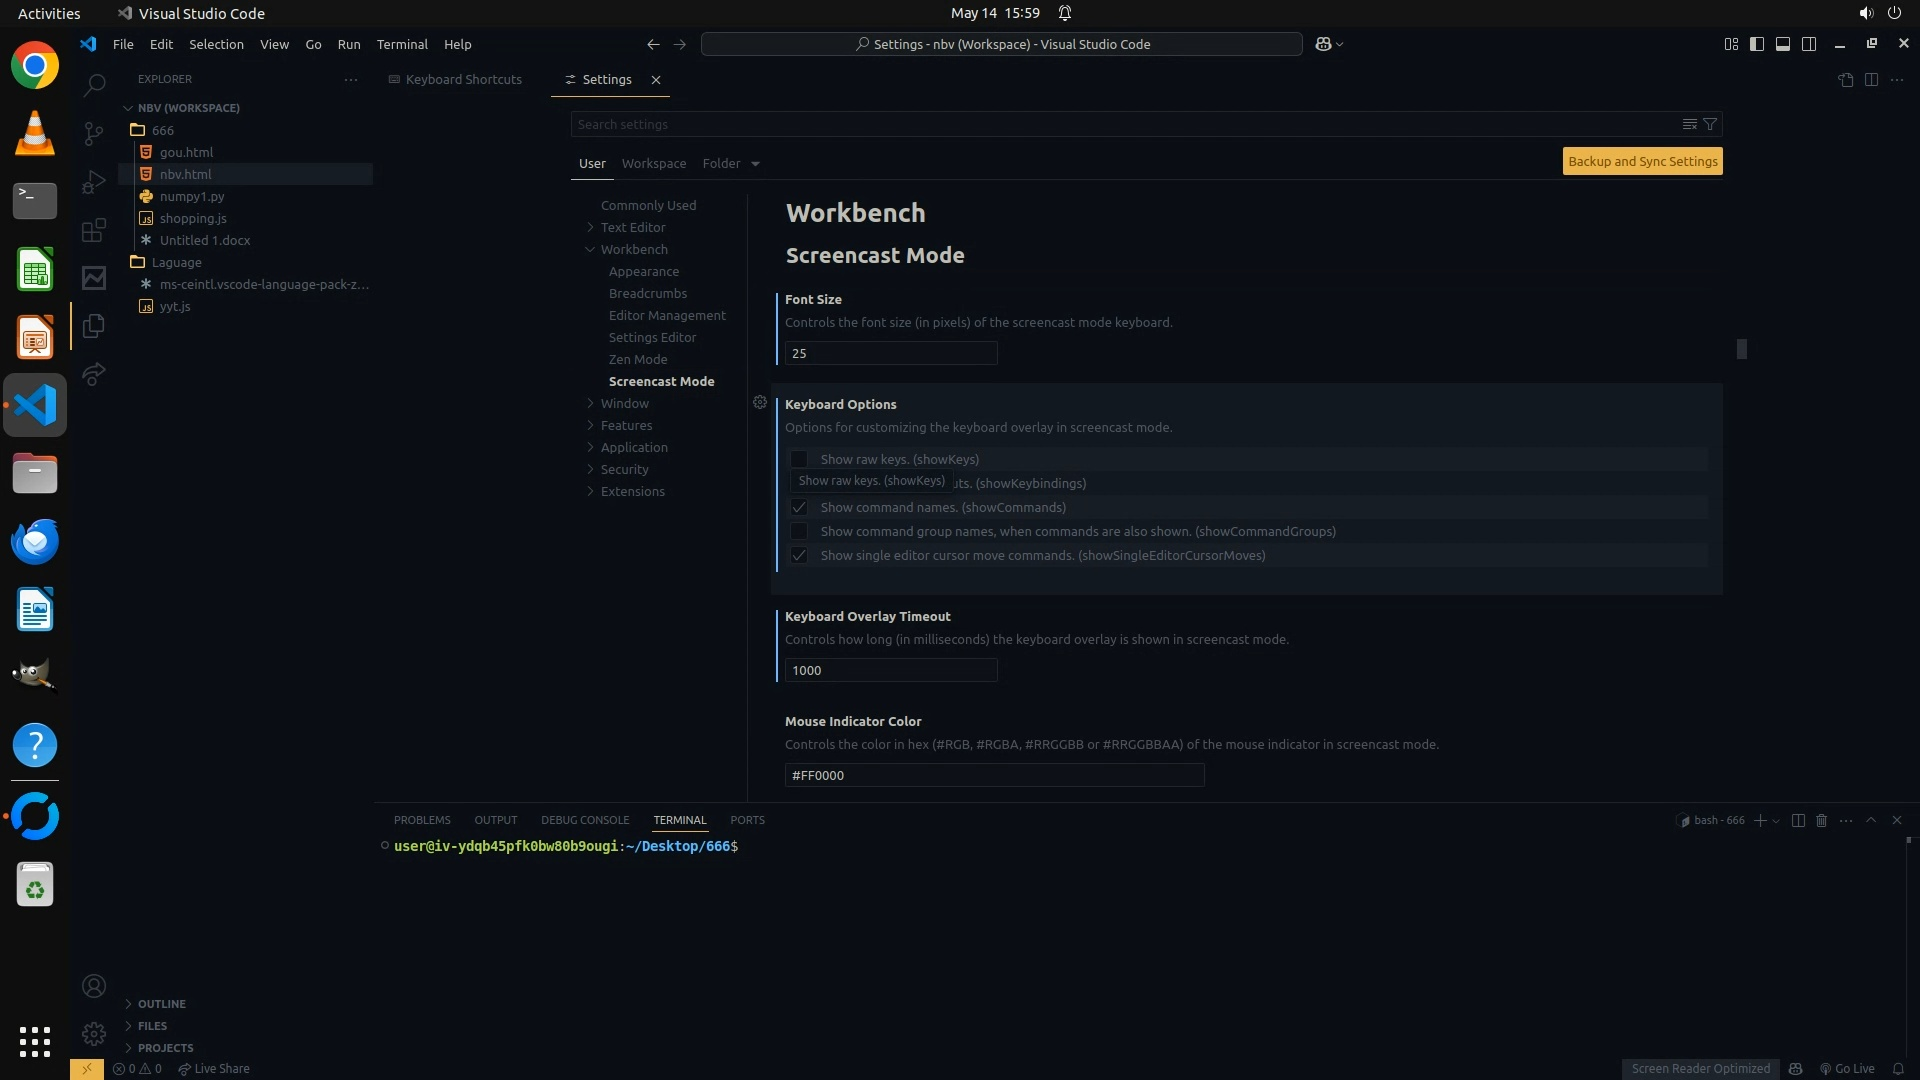1920x1080 pixels.
Task: Check Show command group names option
Action: point(799,531)
